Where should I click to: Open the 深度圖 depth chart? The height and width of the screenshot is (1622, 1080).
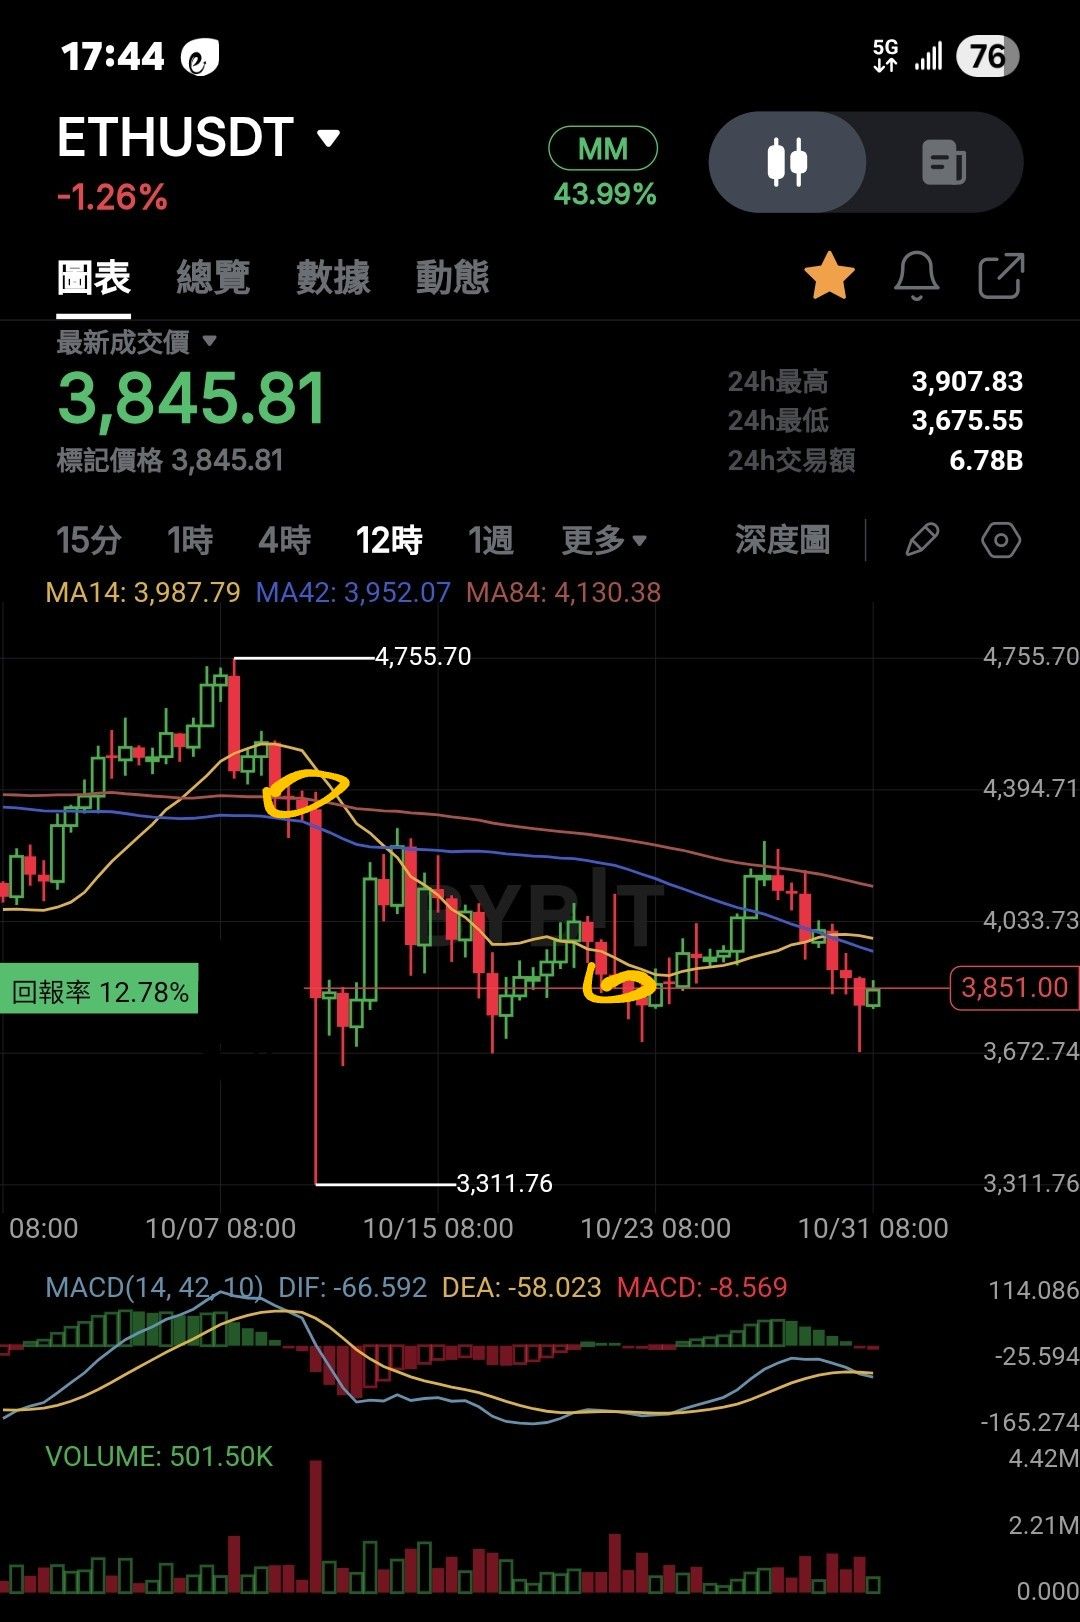[x=783, y=540]
